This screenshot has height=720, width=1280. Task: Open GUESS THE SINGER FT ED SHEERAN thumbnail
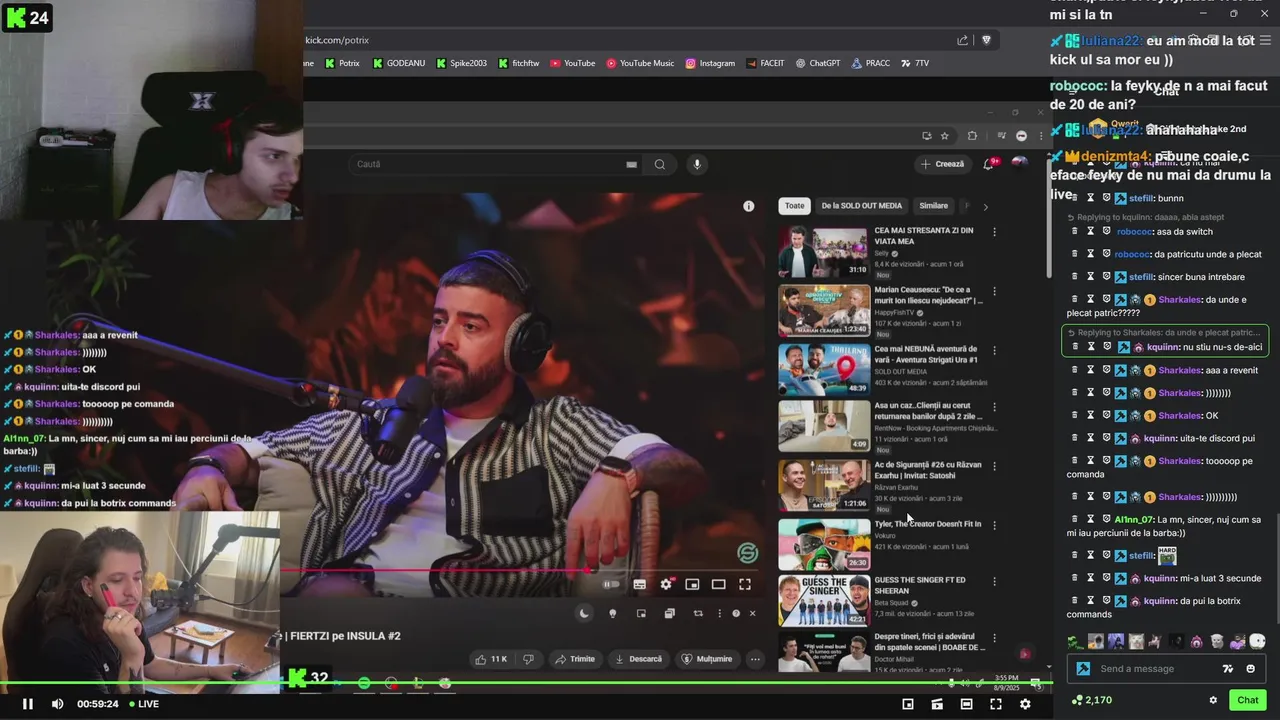[824, 601]
